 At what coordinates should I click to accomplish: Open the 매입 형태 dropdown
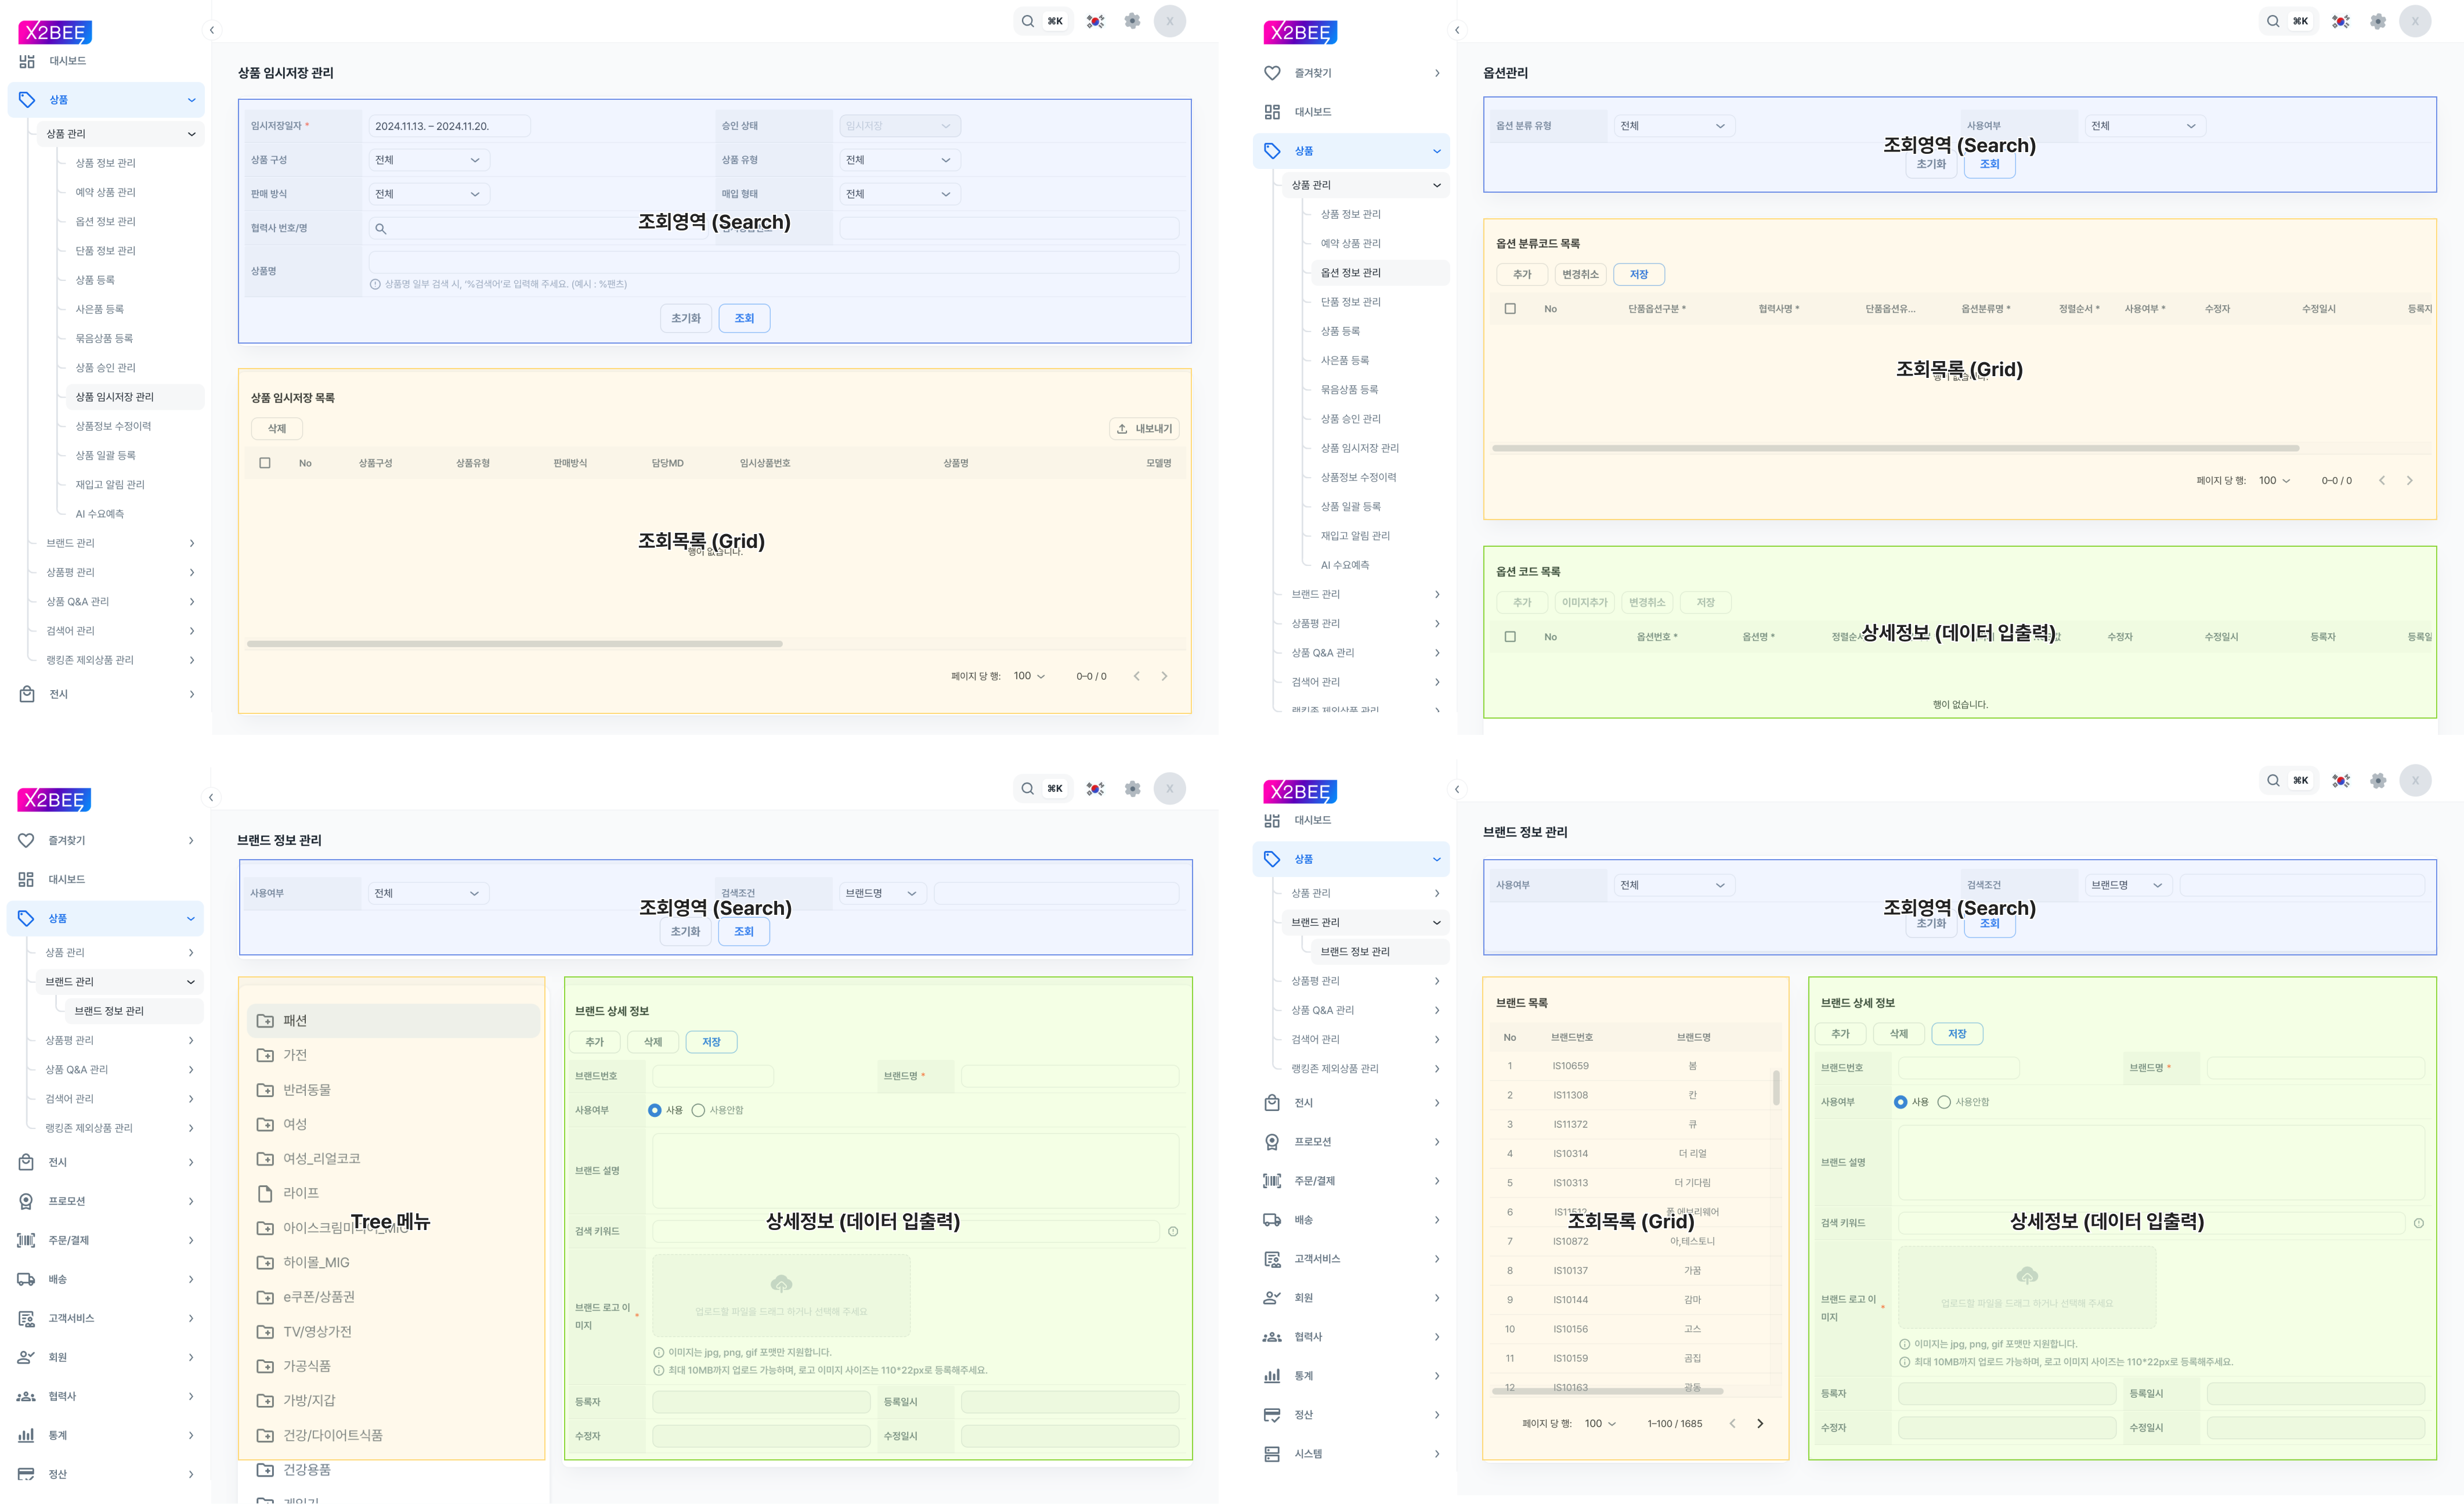pos(899,194)
